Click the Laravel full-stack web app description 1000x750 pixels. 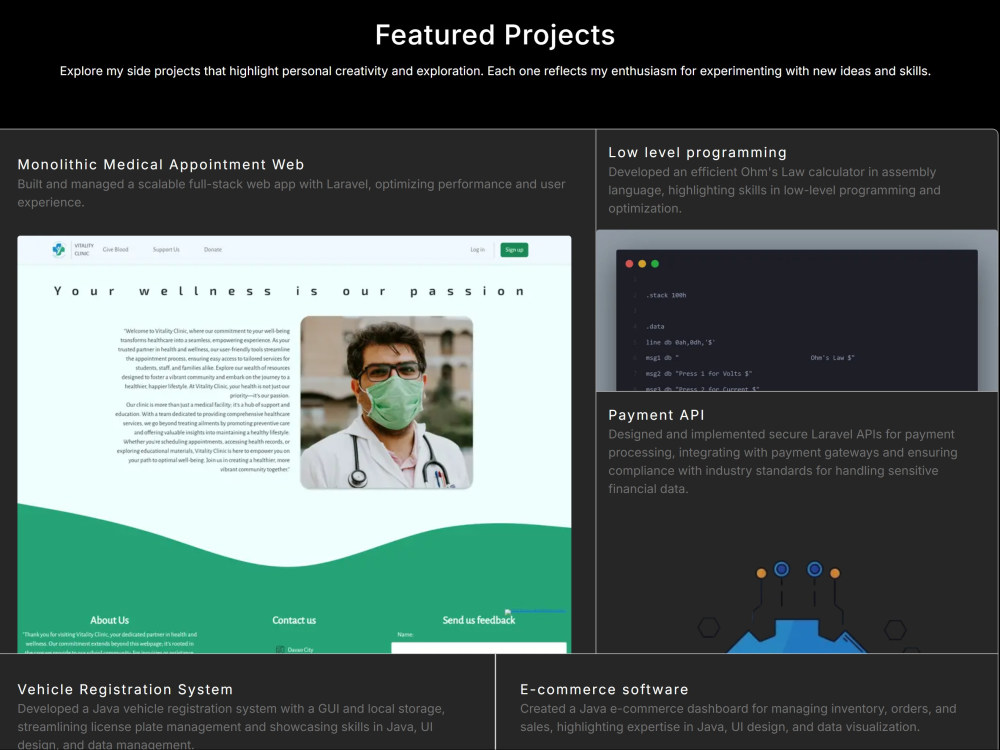click(x=291, y=193)
